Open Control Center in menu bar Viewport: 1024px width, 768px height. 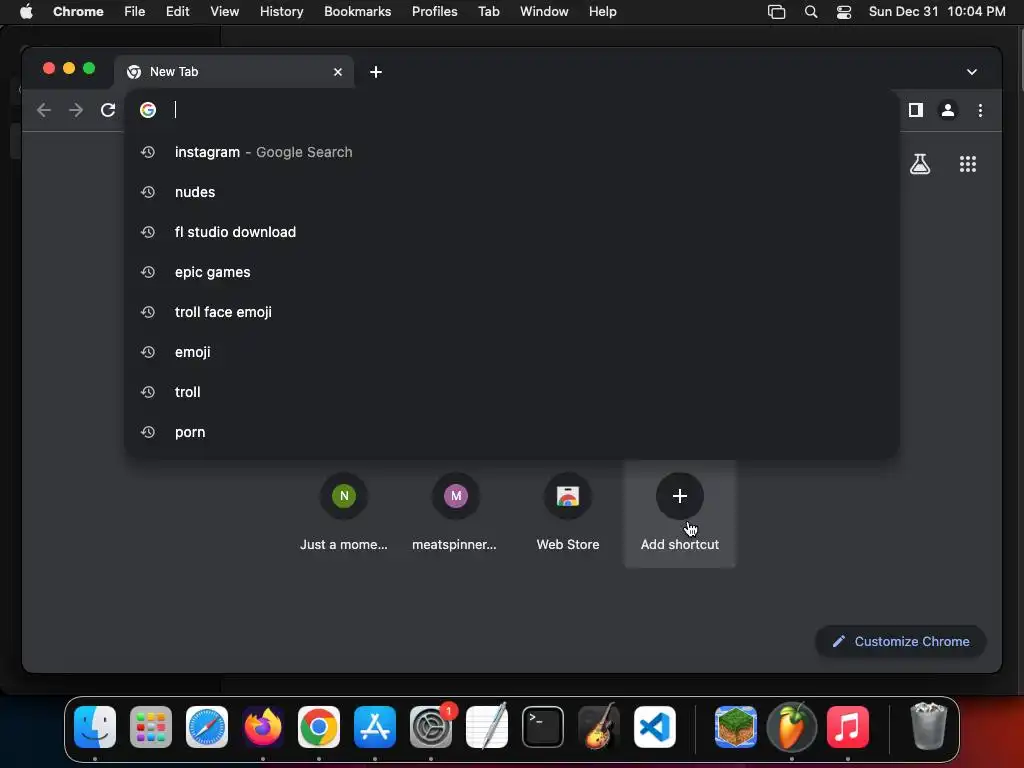point(844,12)
